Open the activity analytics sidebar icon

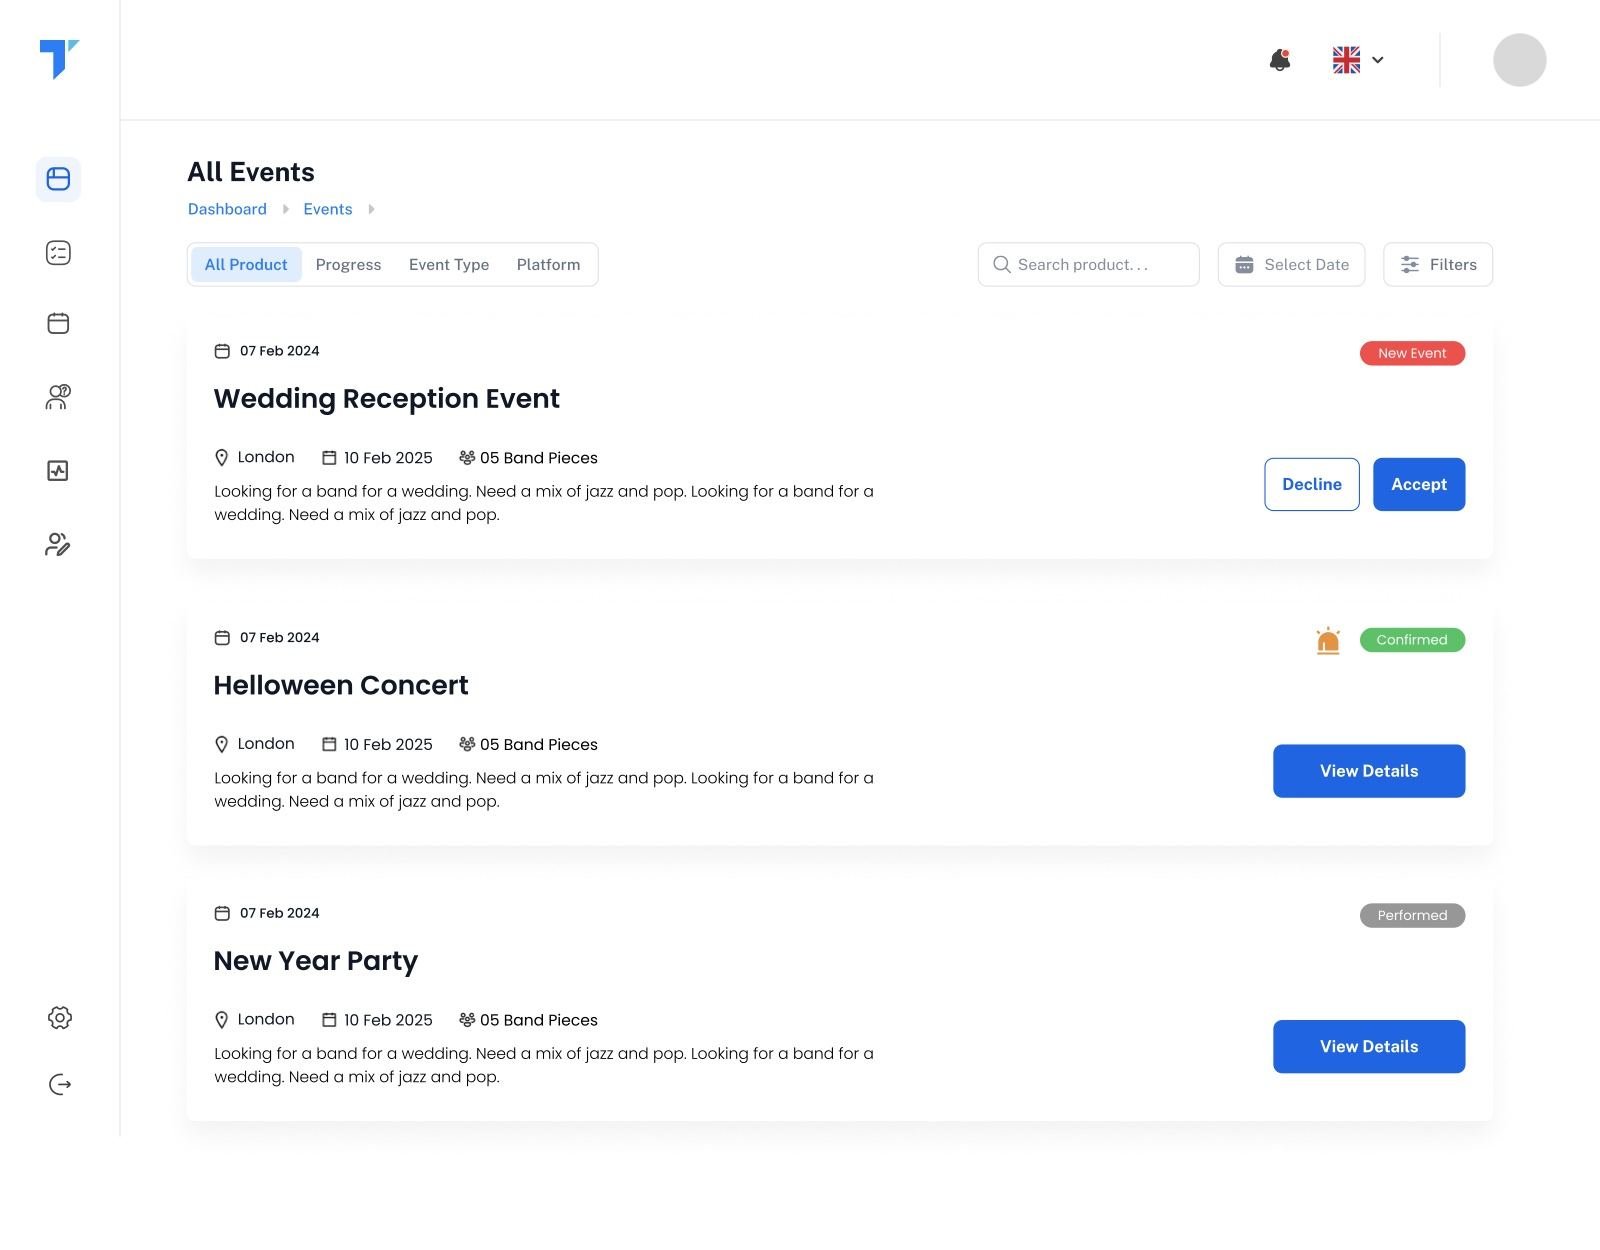pos(58,471)
